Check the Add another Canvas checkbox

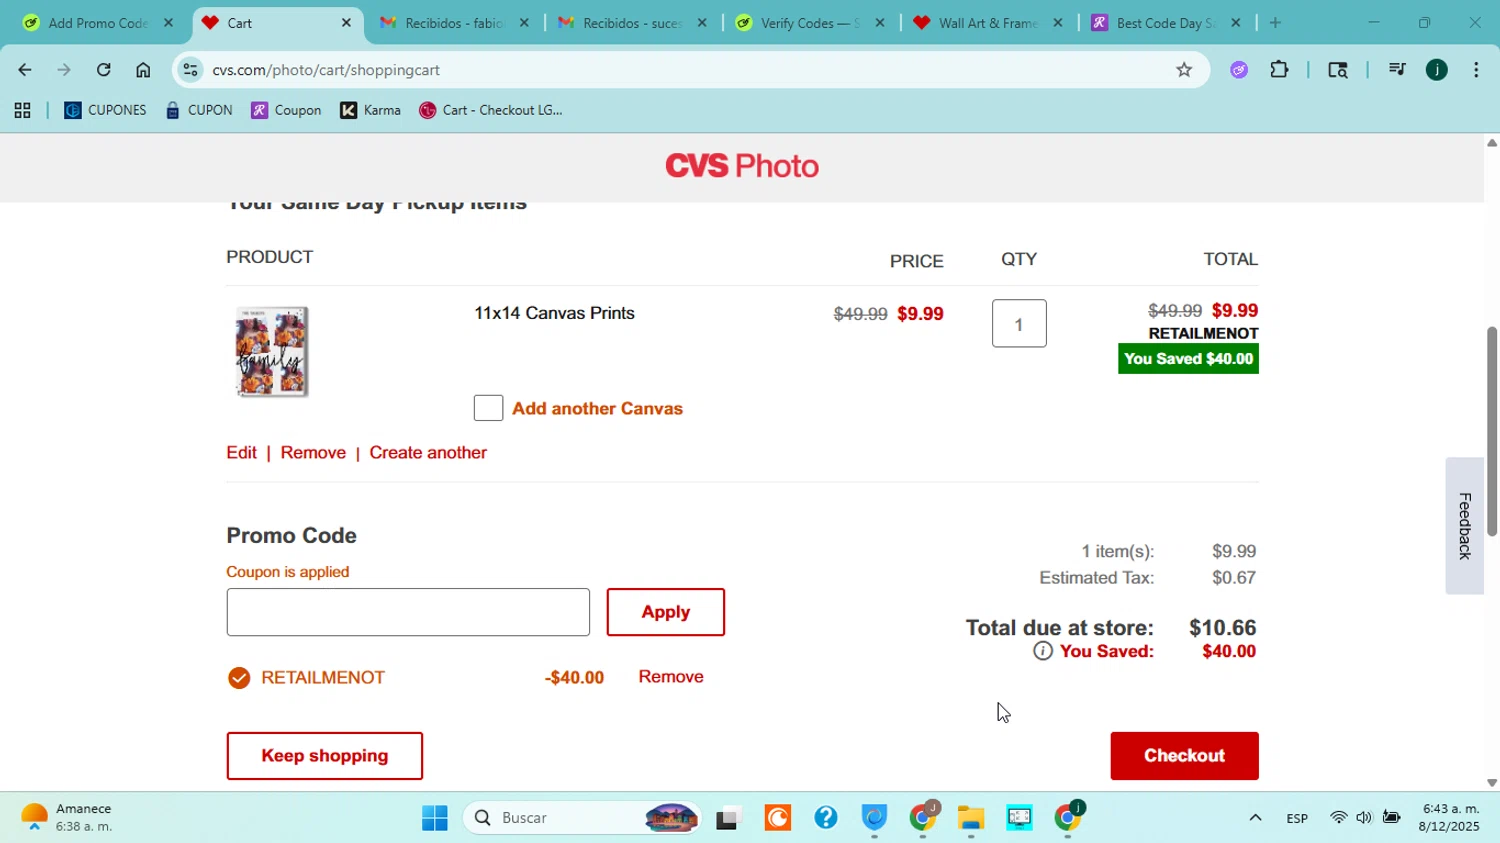488,408
